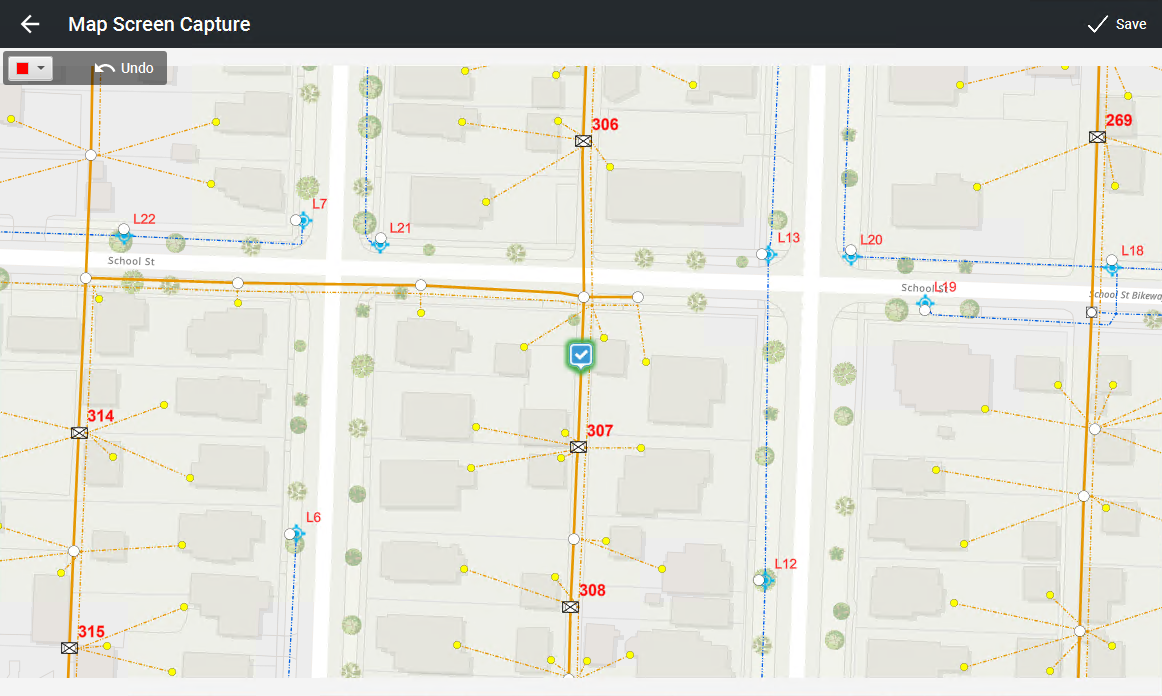The image size is (1162, 696).
Task: Click the blue hydrant icon L22
Action: (124, 237)
